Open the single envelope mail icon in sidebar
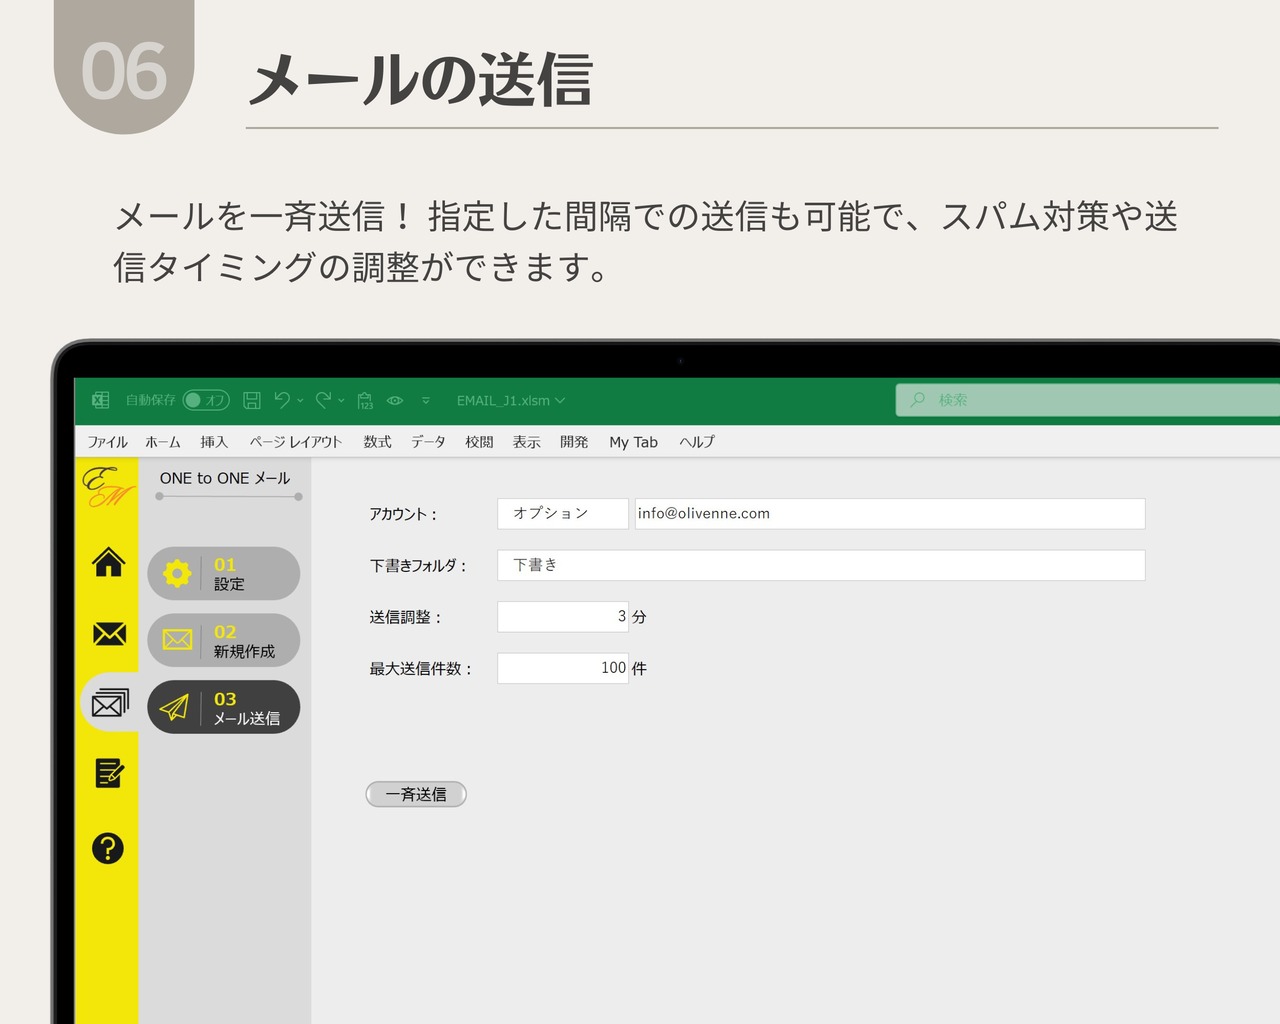 tap(107, 634)
